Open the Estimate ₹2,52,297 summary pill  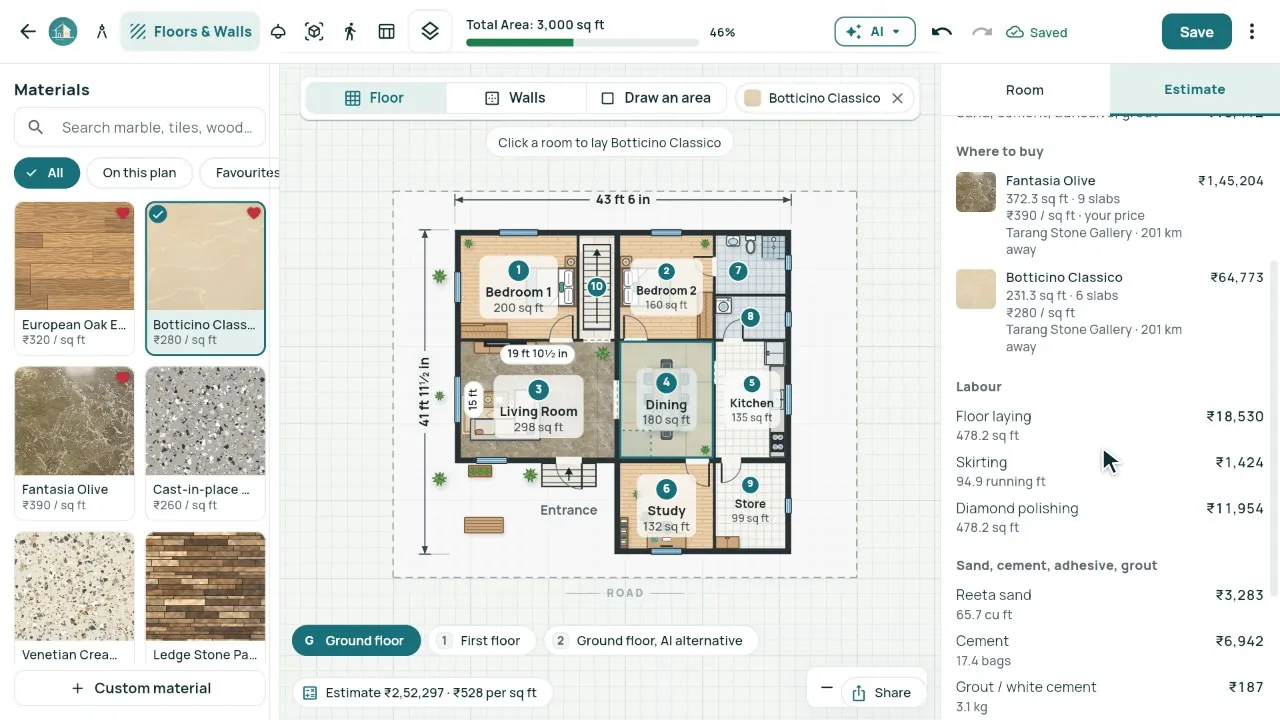pos(420,692)
